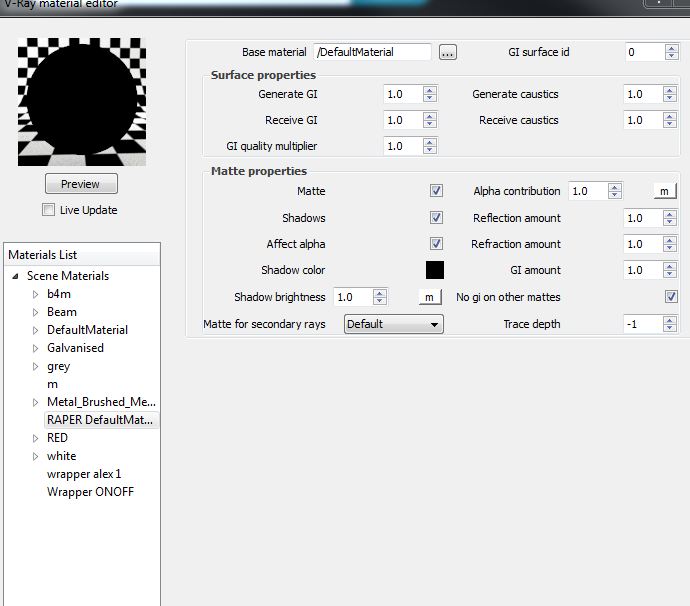Select the Beam material label
690x606 pixels.
click(62, 312)
